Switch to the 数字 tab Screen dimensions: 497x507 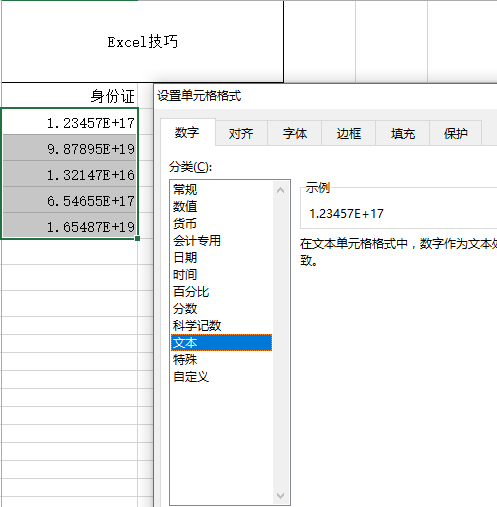click(x=188, y=132)
